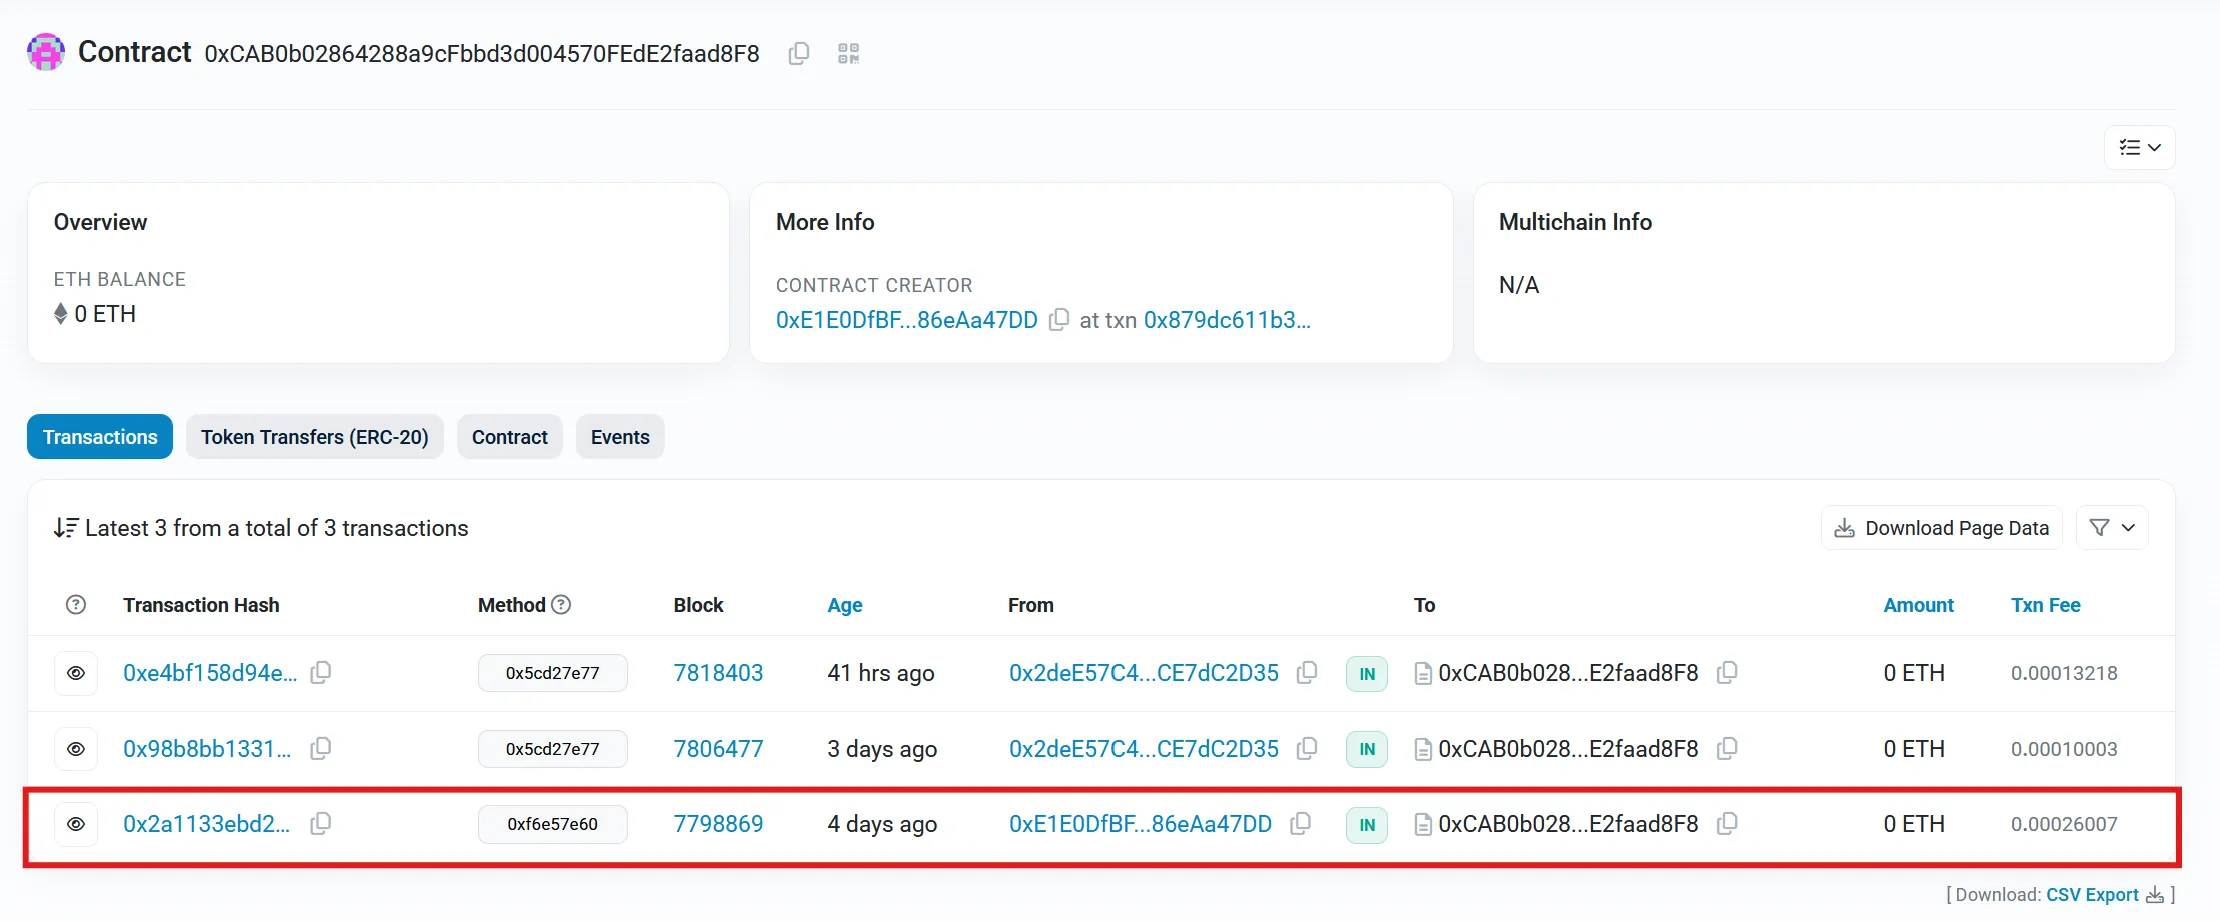Toggle the sort order of transactions list

point(65,527)
